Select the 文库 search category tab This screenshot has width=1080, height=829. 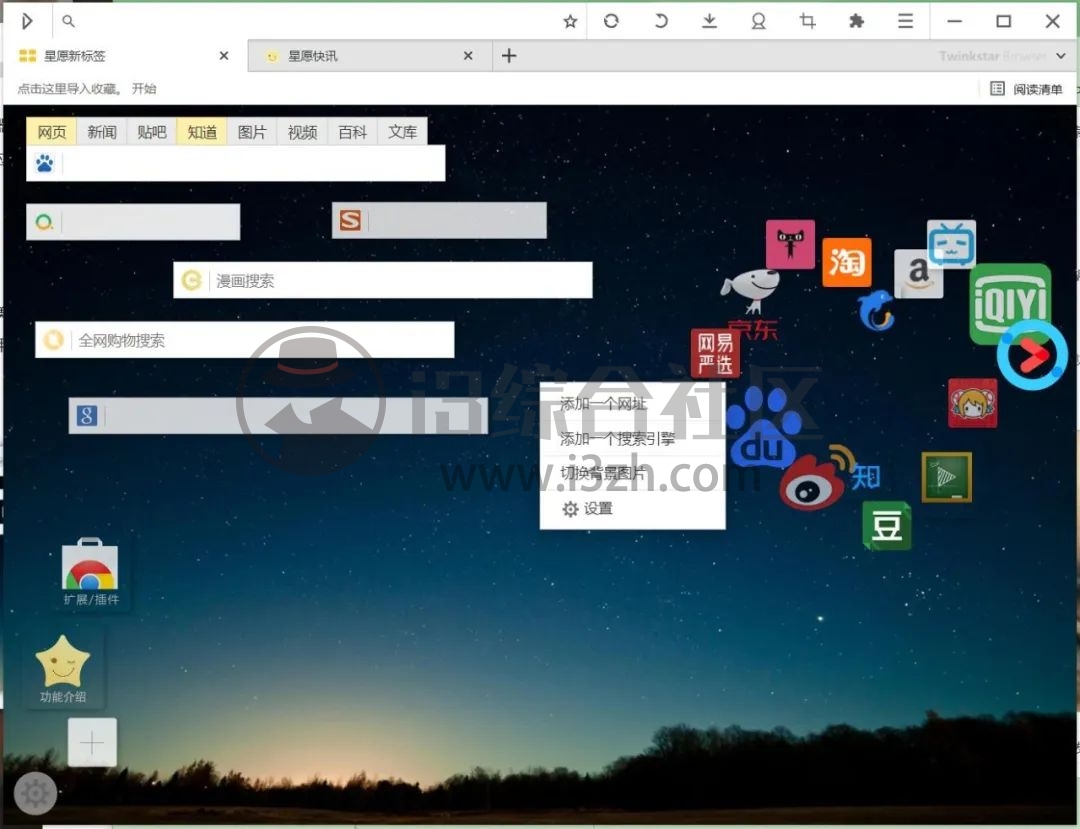pos(402,132)
